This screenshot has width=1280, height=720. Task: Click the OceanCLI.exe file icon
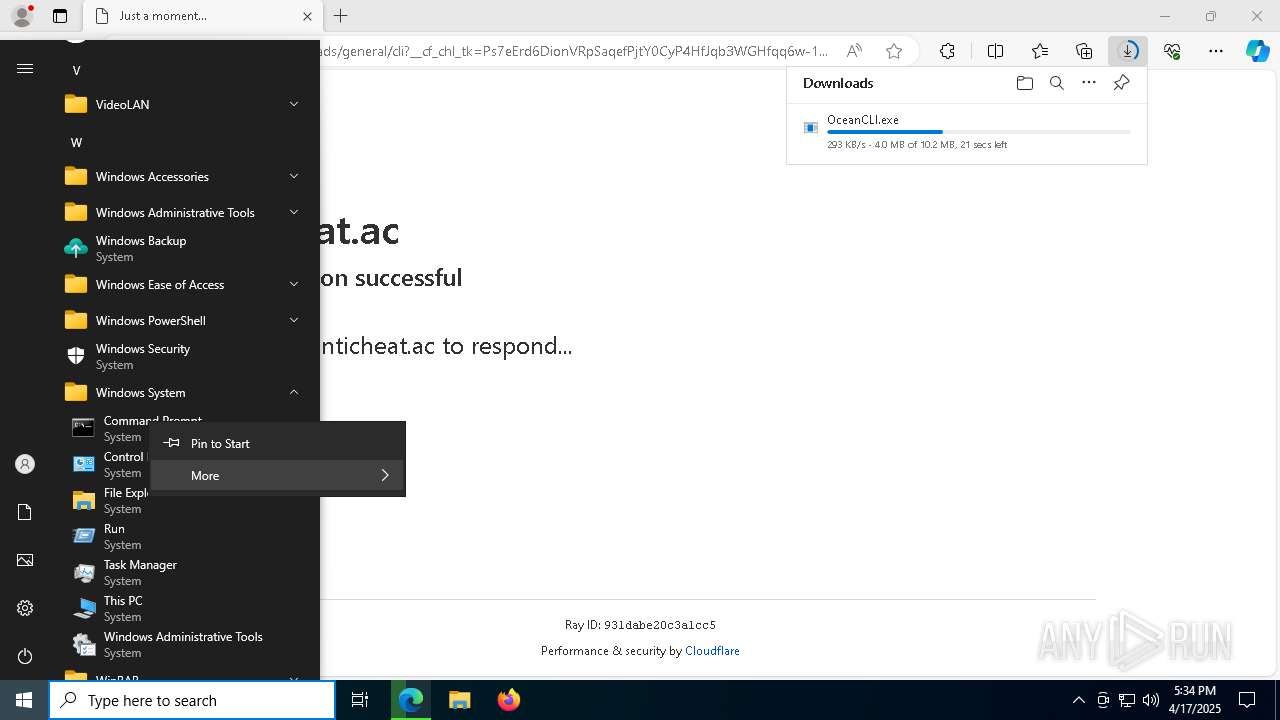811,128
